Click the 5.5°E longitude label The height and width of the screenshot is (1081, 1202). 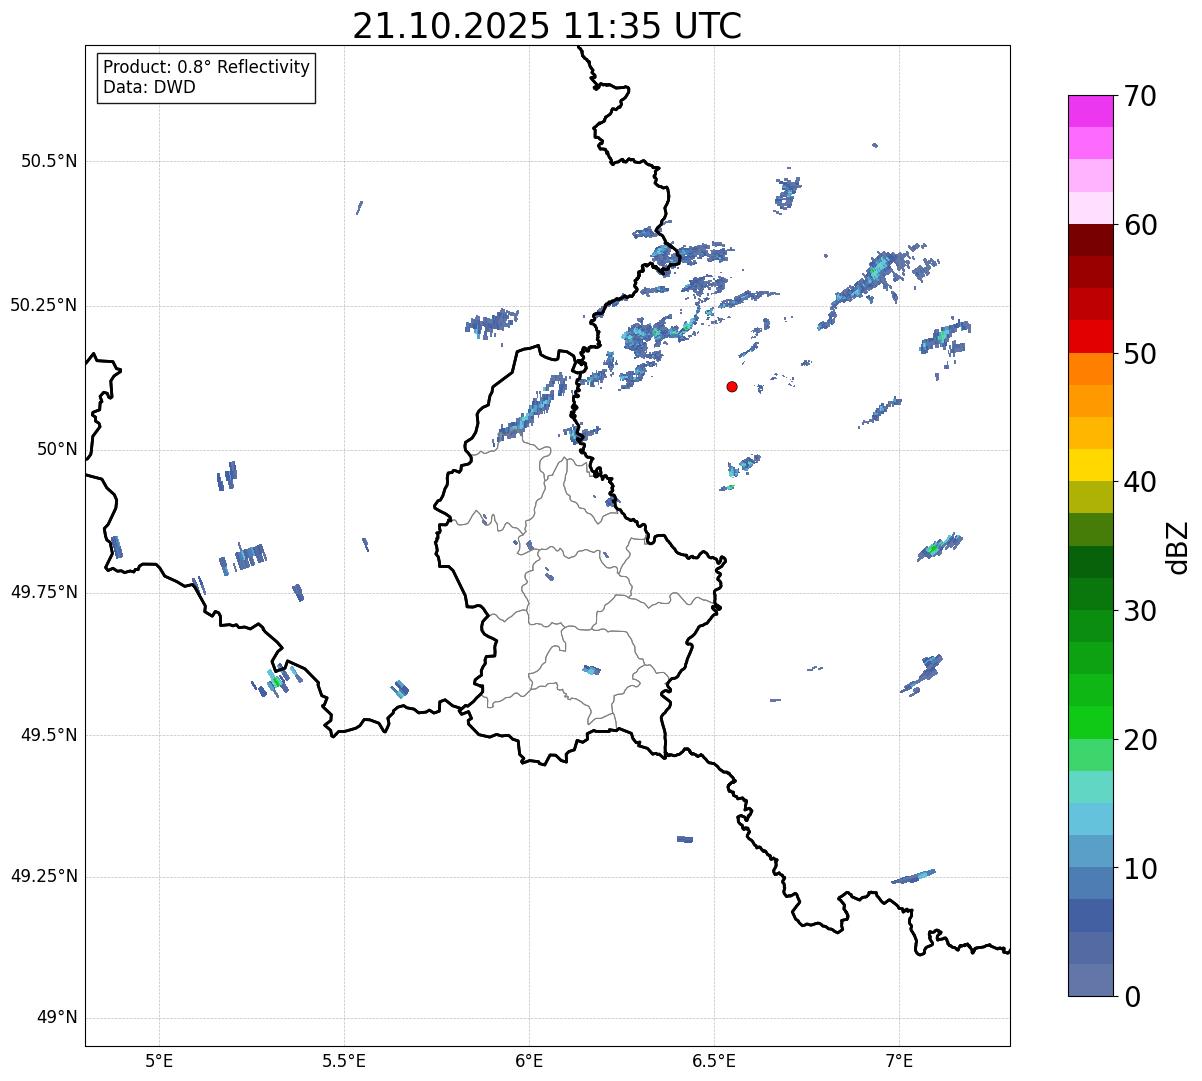point(344,1060)
